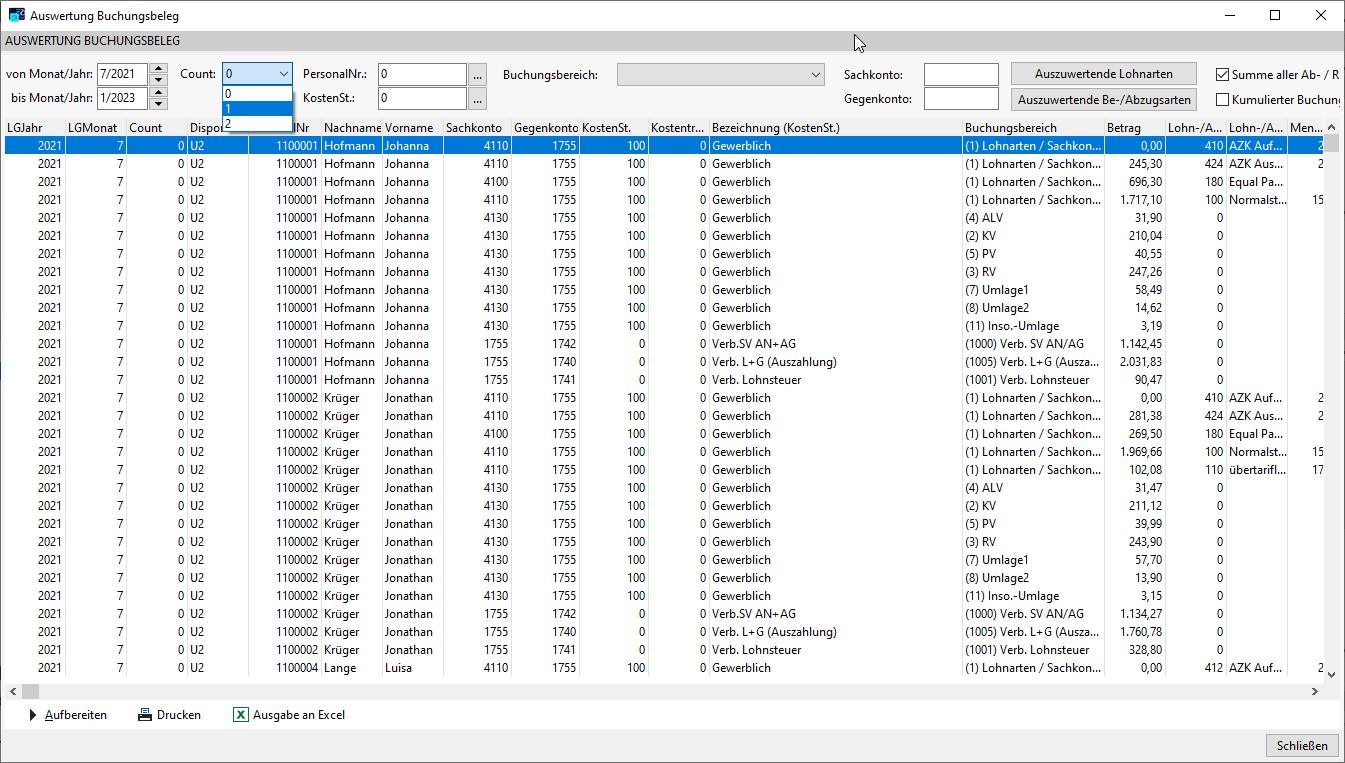Viewport: 1345px width, 763px height.
Task: Decrease the 'von Monat/Jahr' spinner
Action: pos(158,80)
